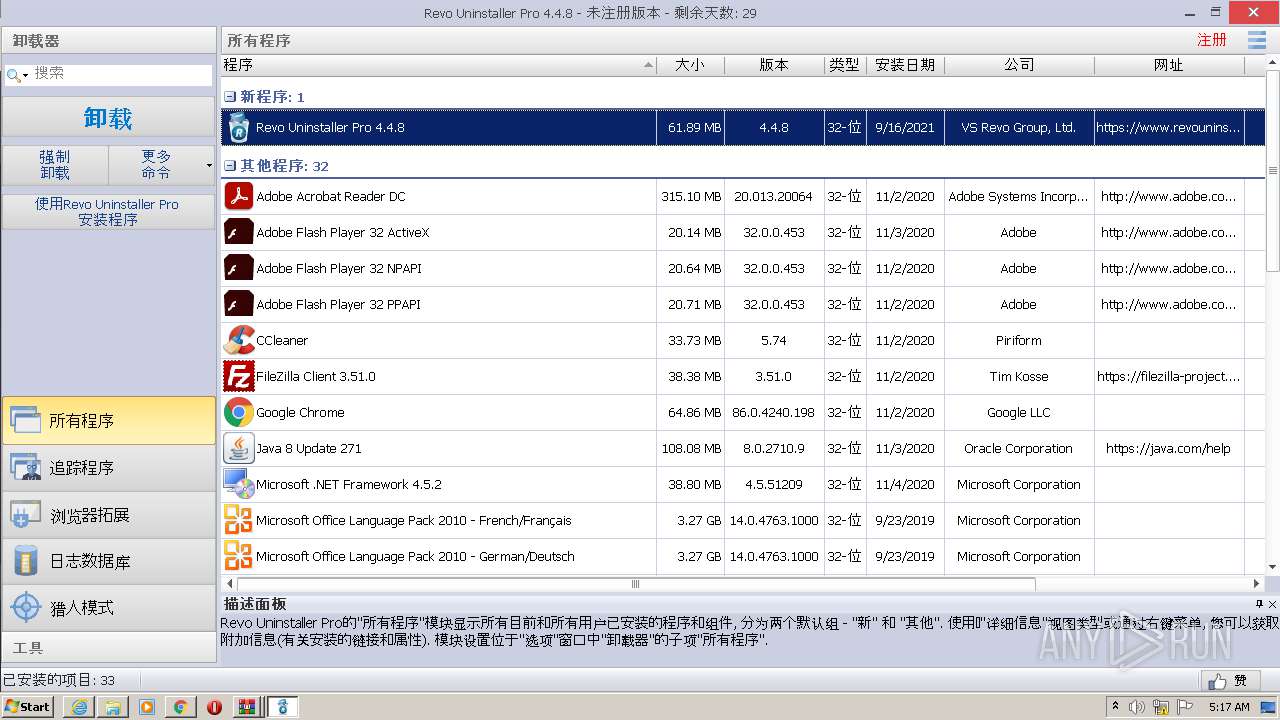Open the 工具 section
Image resolution: width=1280 pixels, height=720 pixels.
(108, 648)
